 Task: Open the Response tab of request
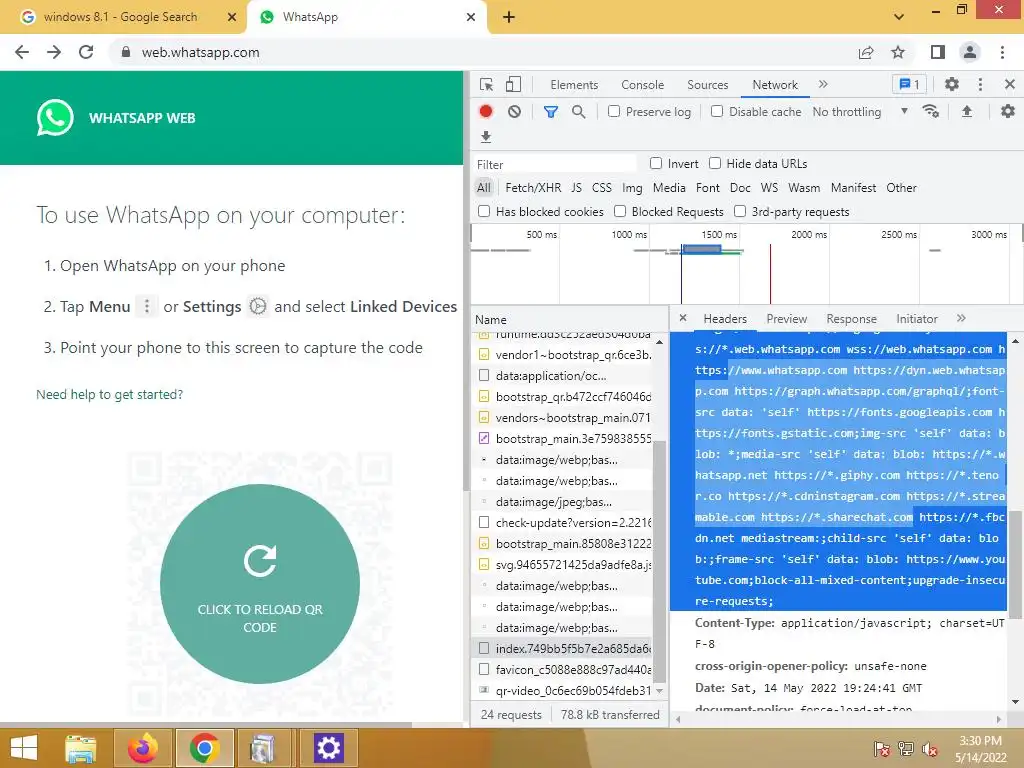pos(852,319)
